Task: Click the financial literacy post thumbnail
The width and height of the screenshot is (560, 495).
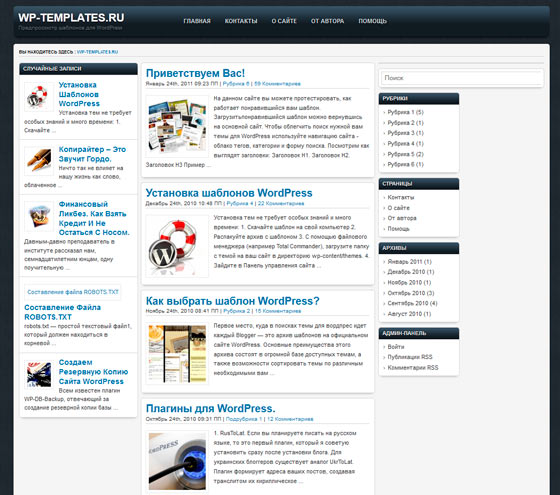Action: (39, 216)
